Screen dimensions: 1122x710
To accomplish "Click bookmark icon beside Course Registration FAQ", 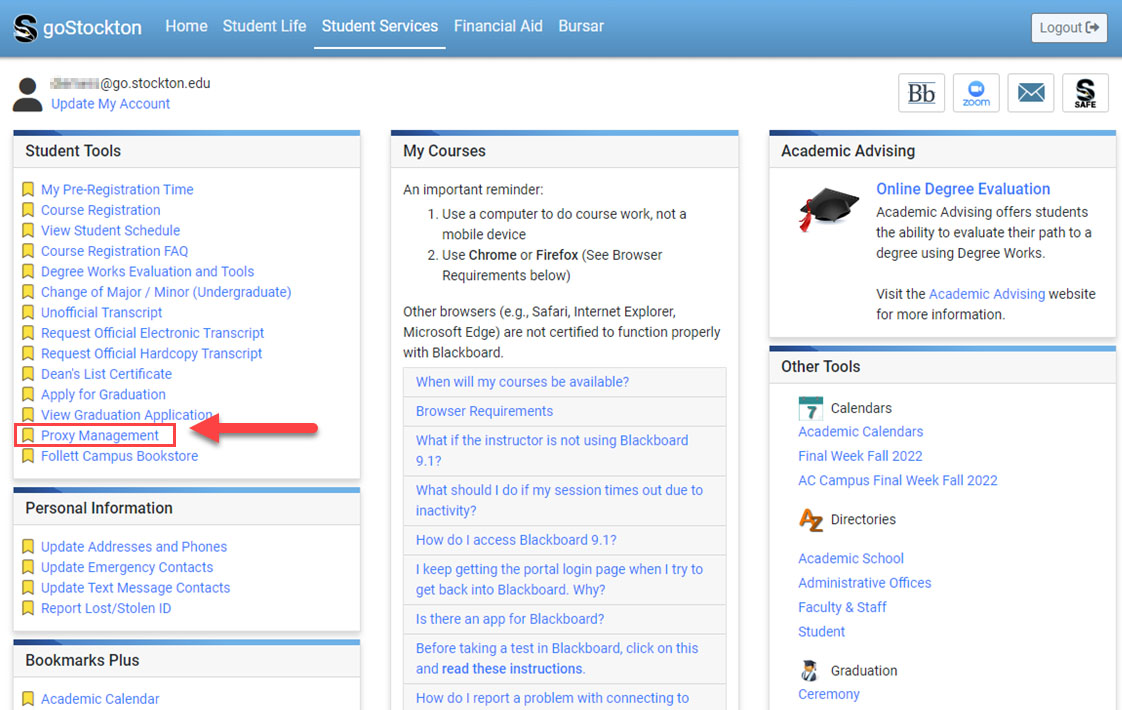I will pos(28,251).
